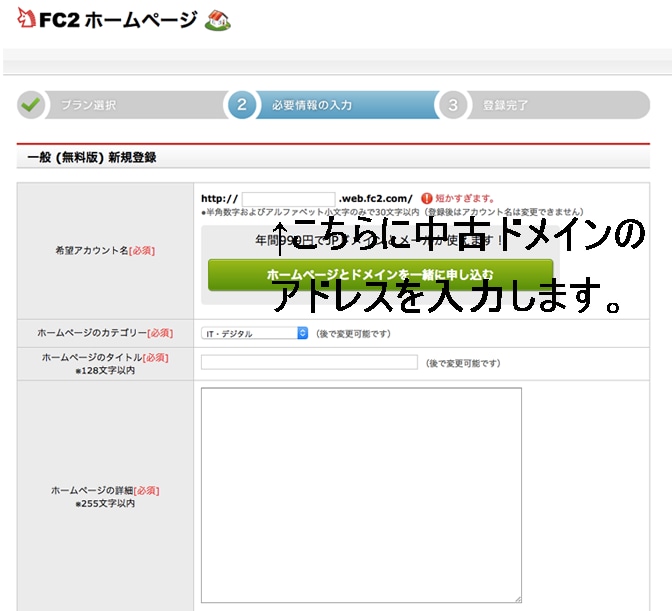Click the resize grip of details text area

pos(518,599)
